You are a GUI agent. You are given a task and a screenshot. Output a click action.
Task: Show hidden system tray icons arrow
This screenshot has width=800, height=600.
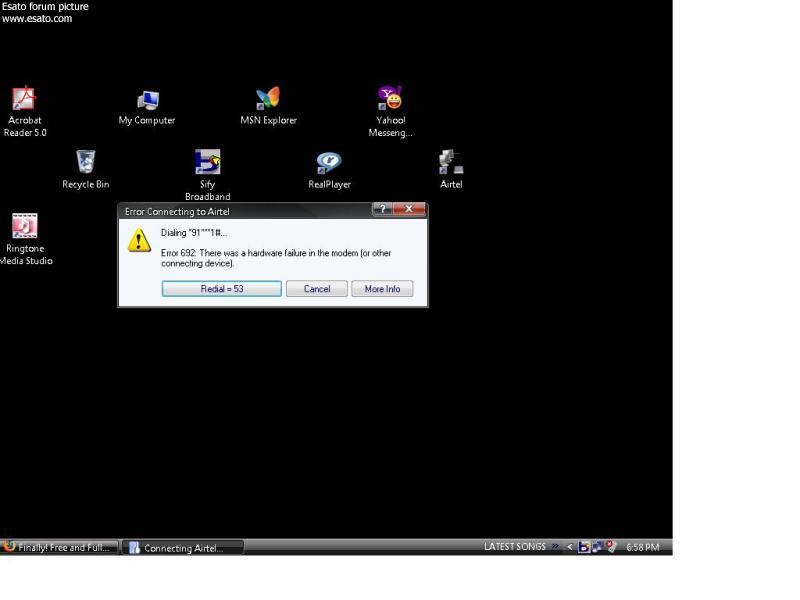569,547
